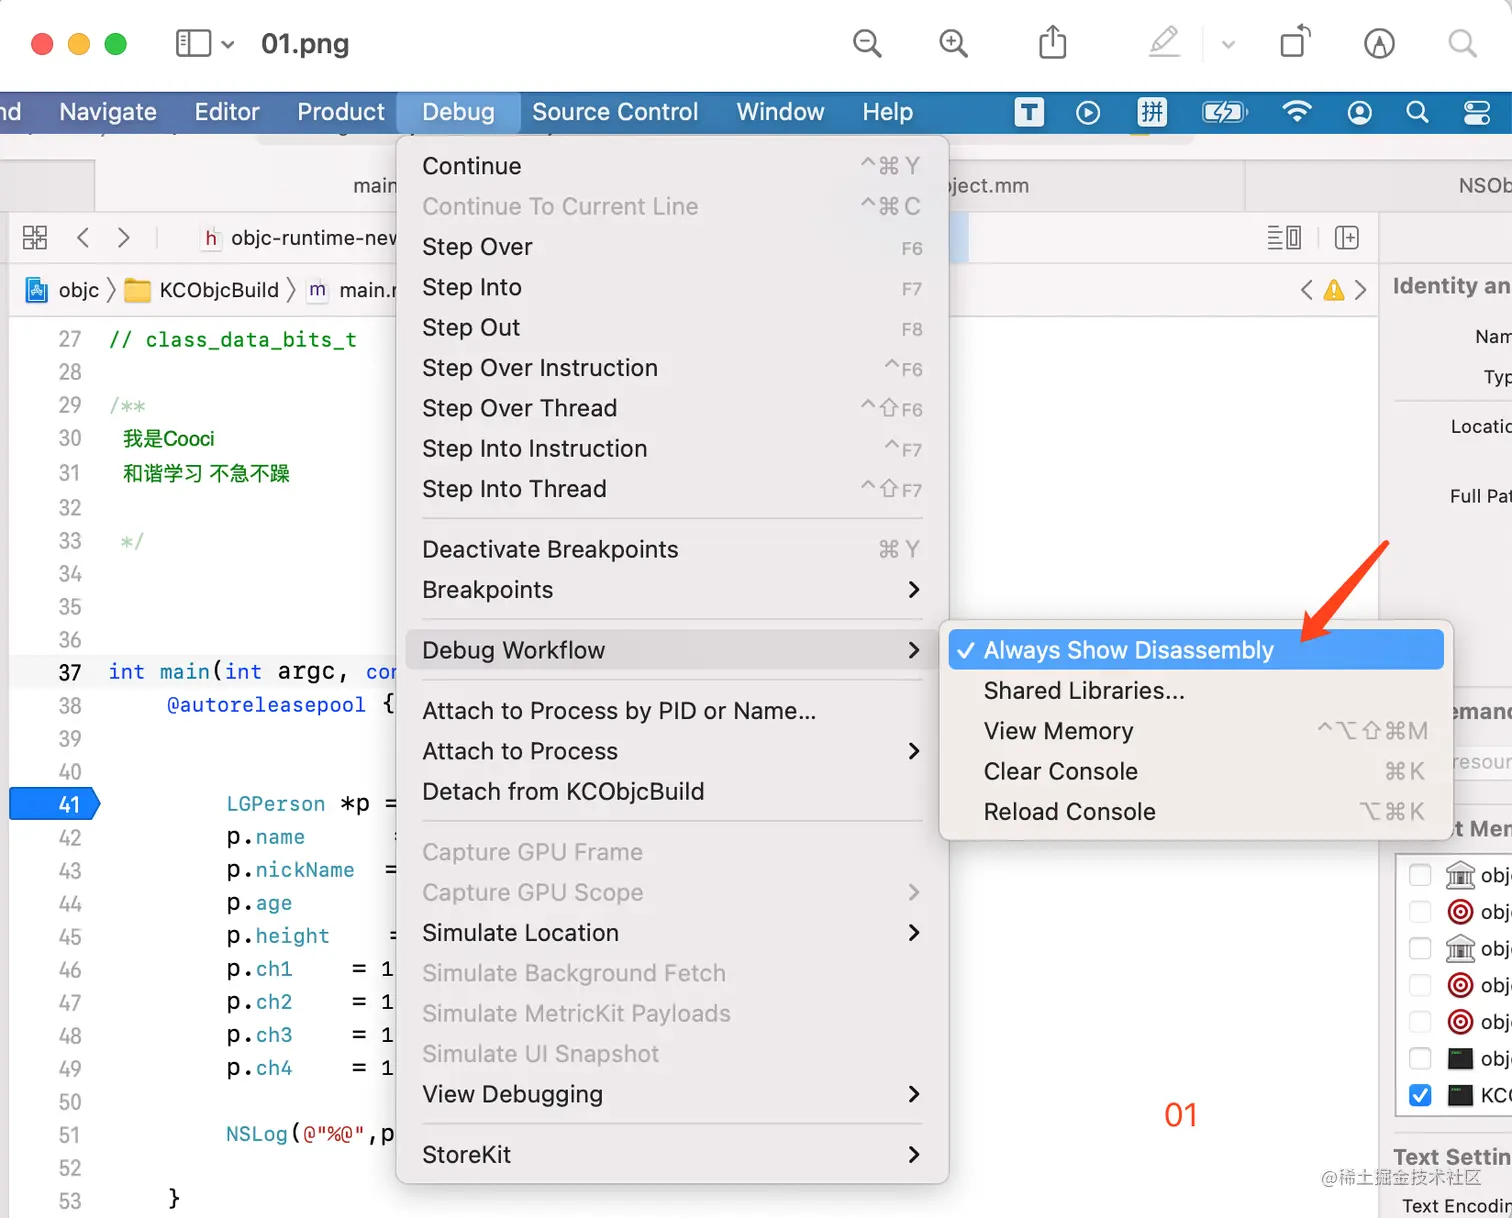Activate the Markup pencil tool
This screenshot has width=1512, height=1218.
tap(1164, 42)
